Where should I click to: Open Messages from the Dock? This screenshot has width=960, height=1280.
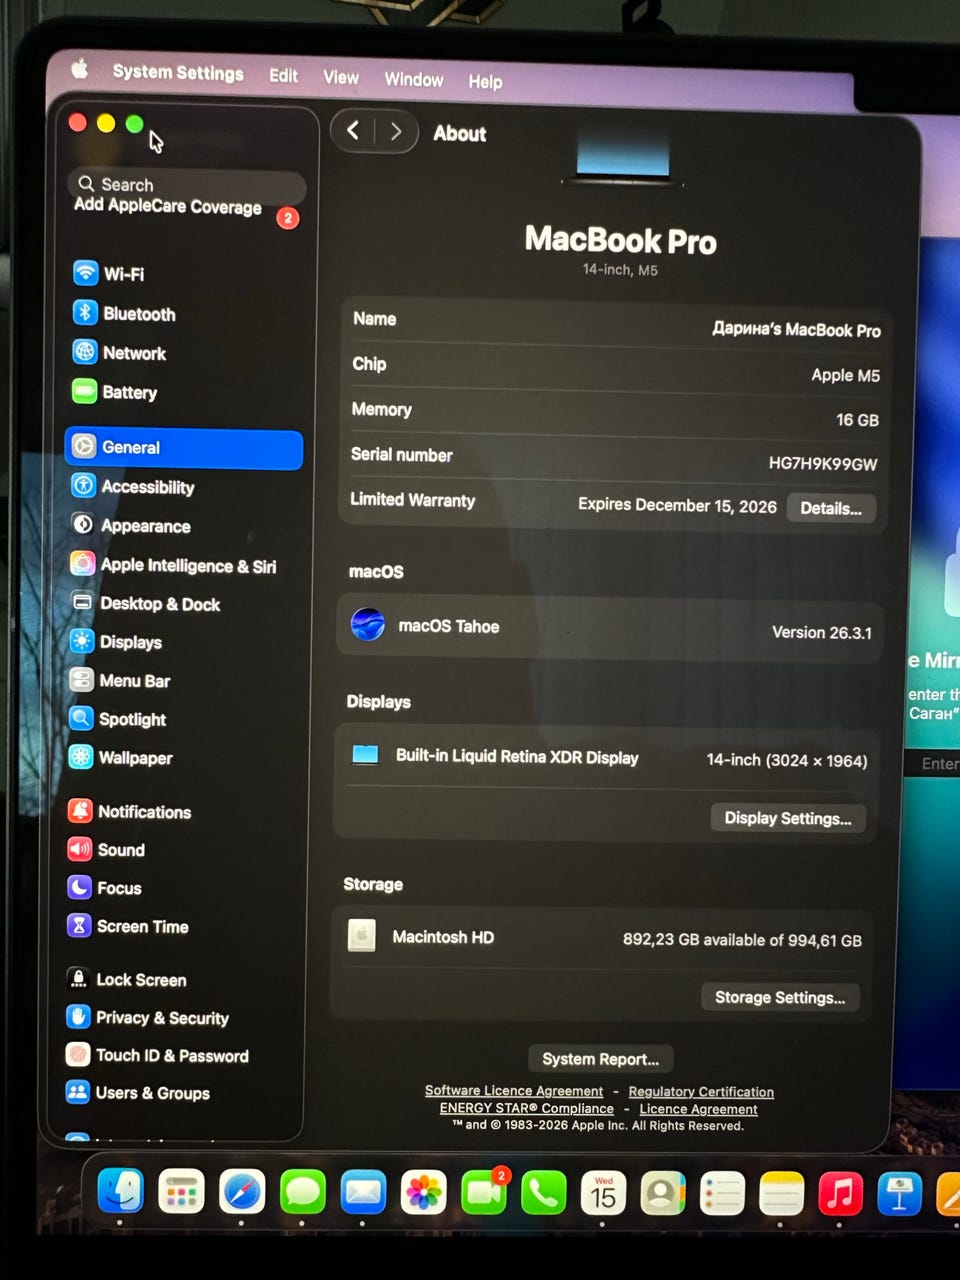pos(302,1193)
